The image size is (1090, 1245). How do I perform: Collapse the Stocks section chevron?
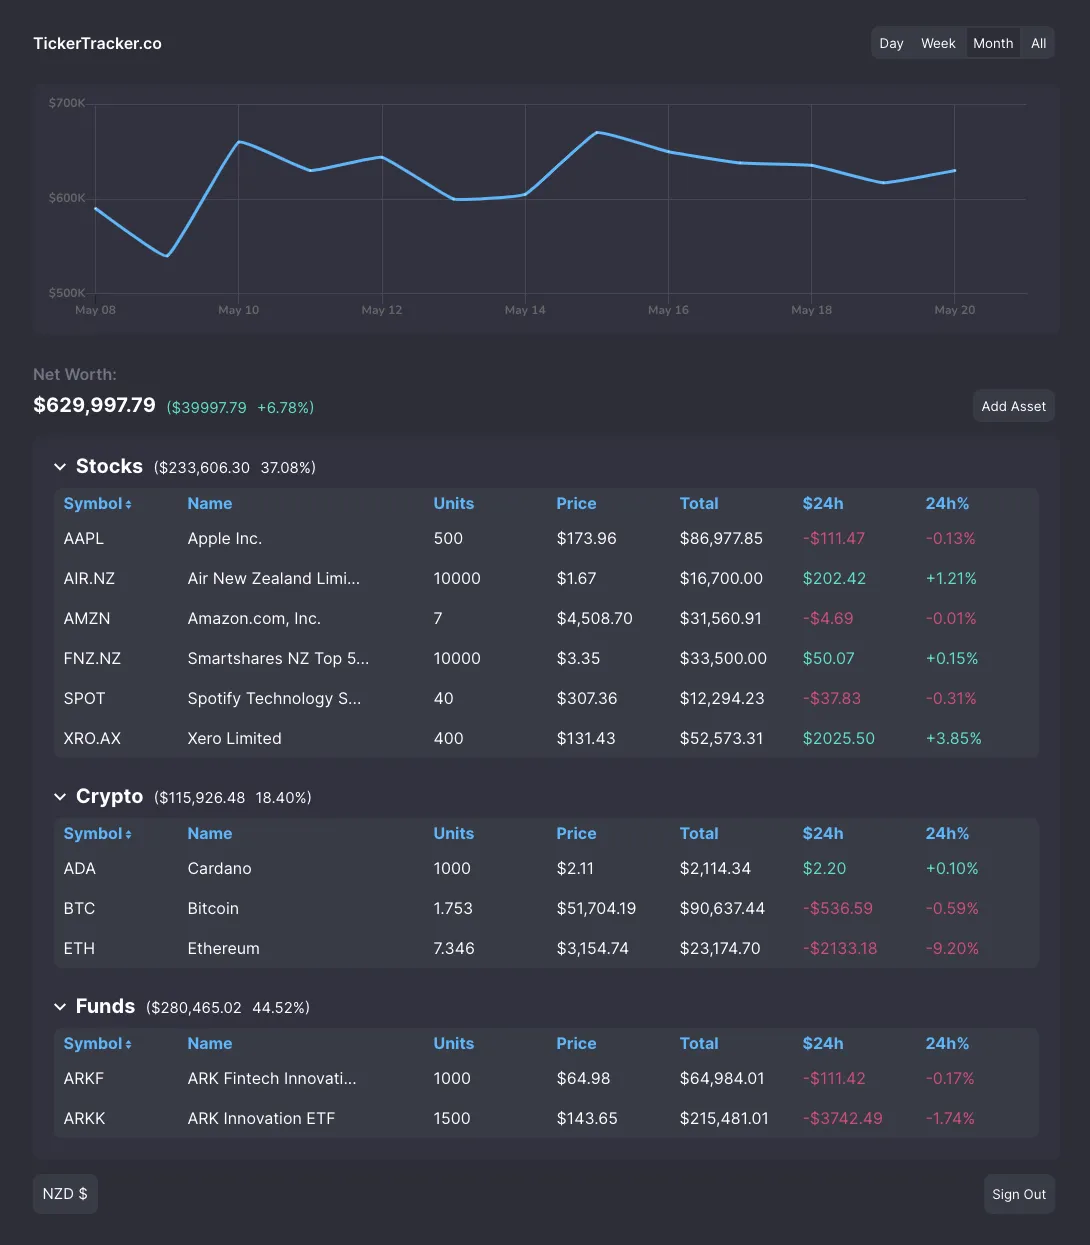[x=60, y=467]
